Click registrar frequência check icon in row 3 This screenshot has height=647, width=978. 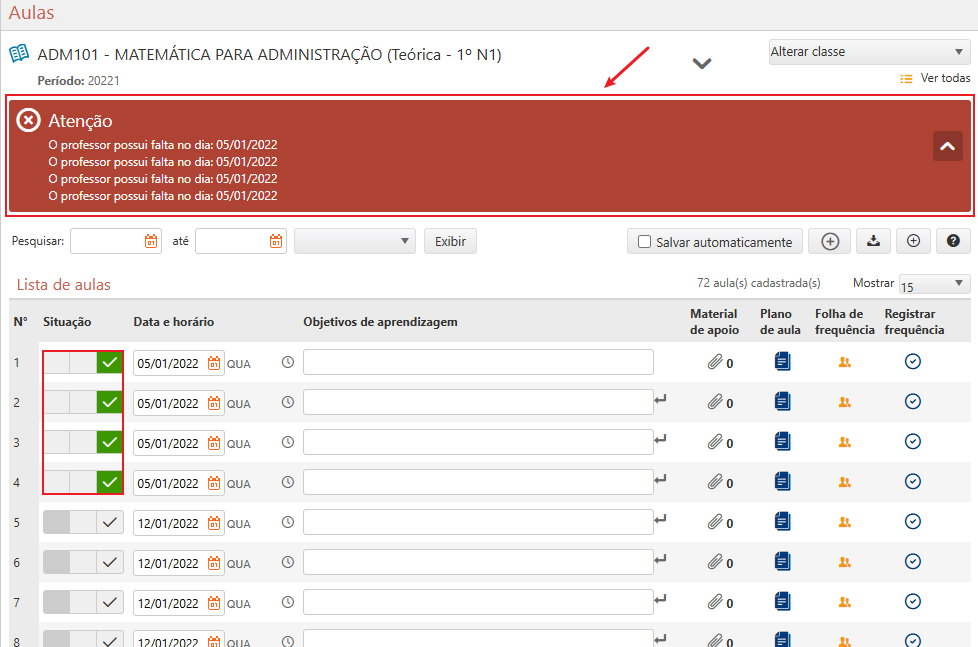(x=913, y=442)
